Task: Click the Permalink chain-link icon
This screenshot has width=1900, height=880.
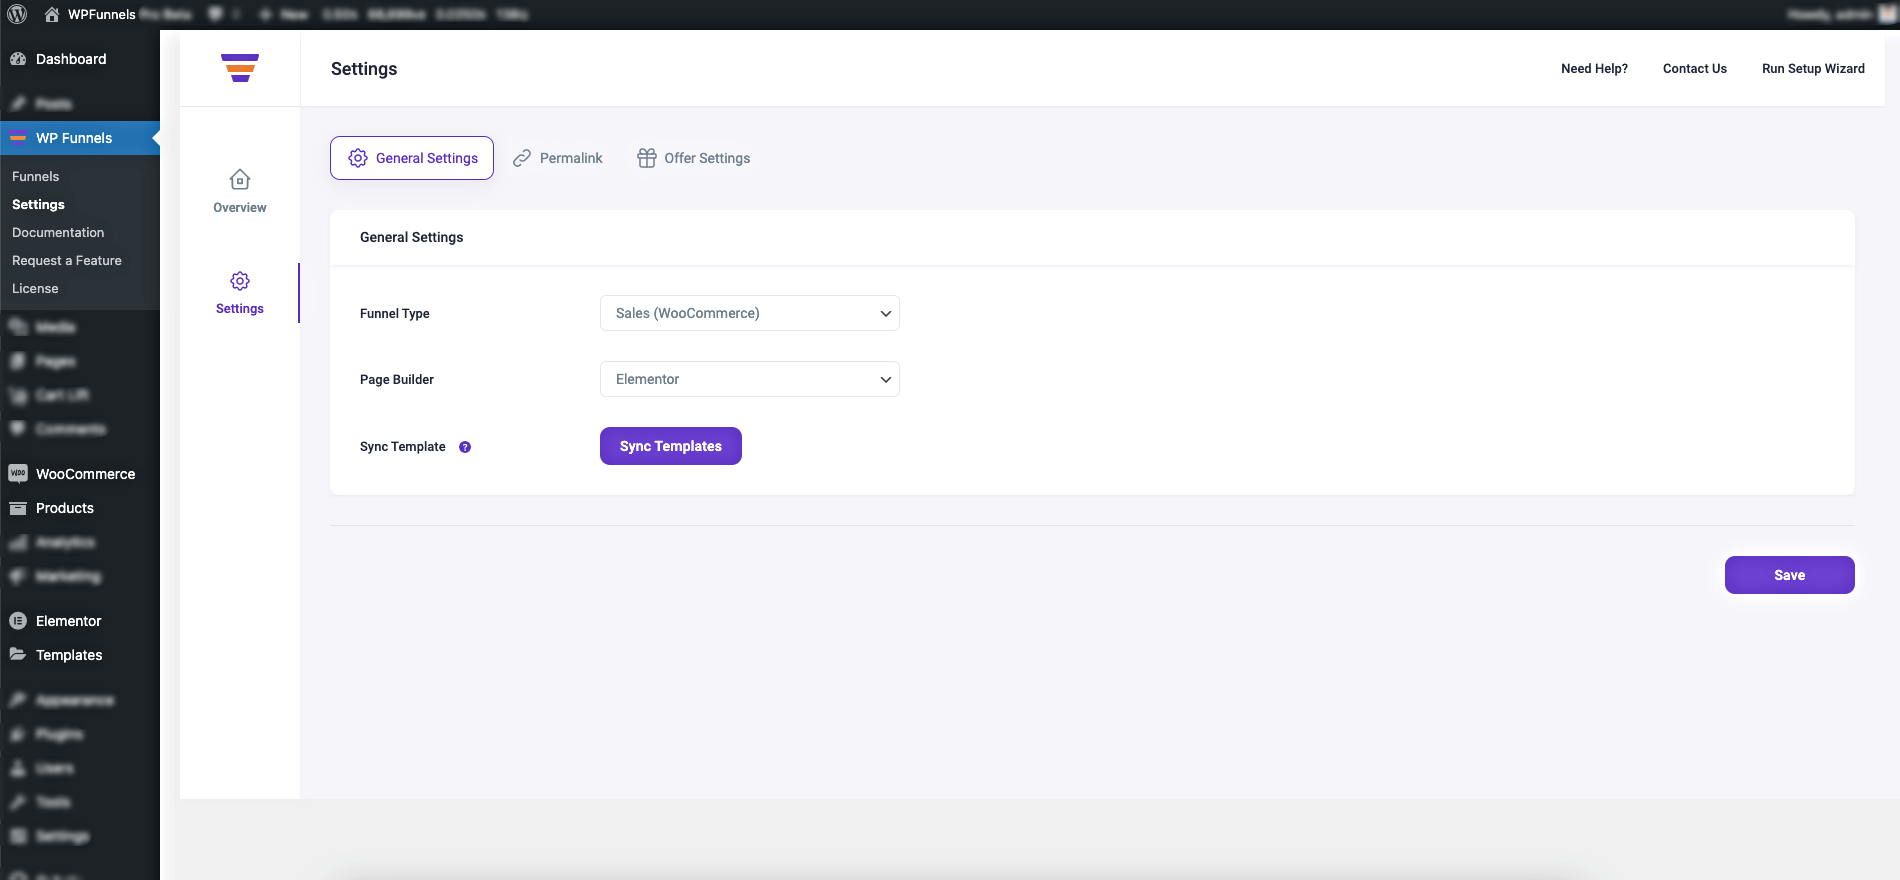Action: [522, 158]
